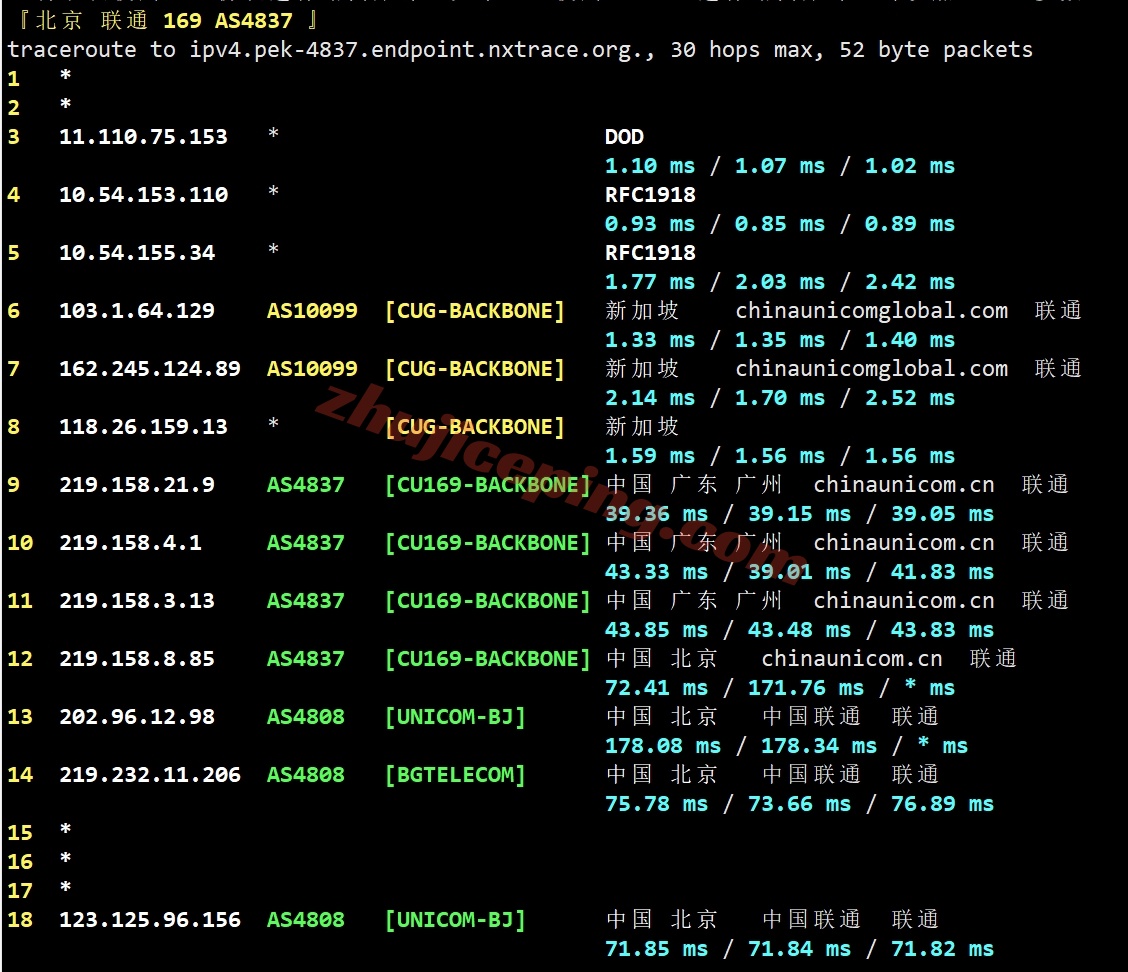Click chinaunicomglobal.com on the hop 7 row
1128x972 pixels.
pyautogui.click(x=871, y=369)
